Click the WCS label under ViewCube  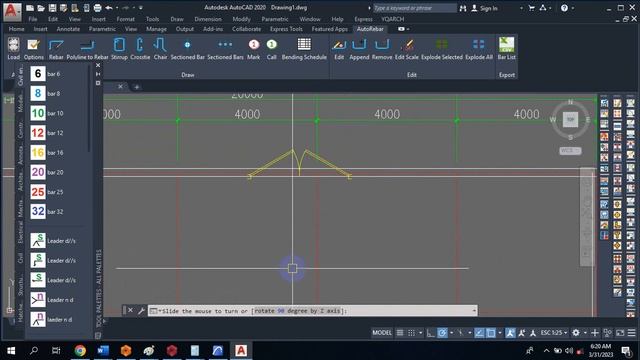pos(570,151)
